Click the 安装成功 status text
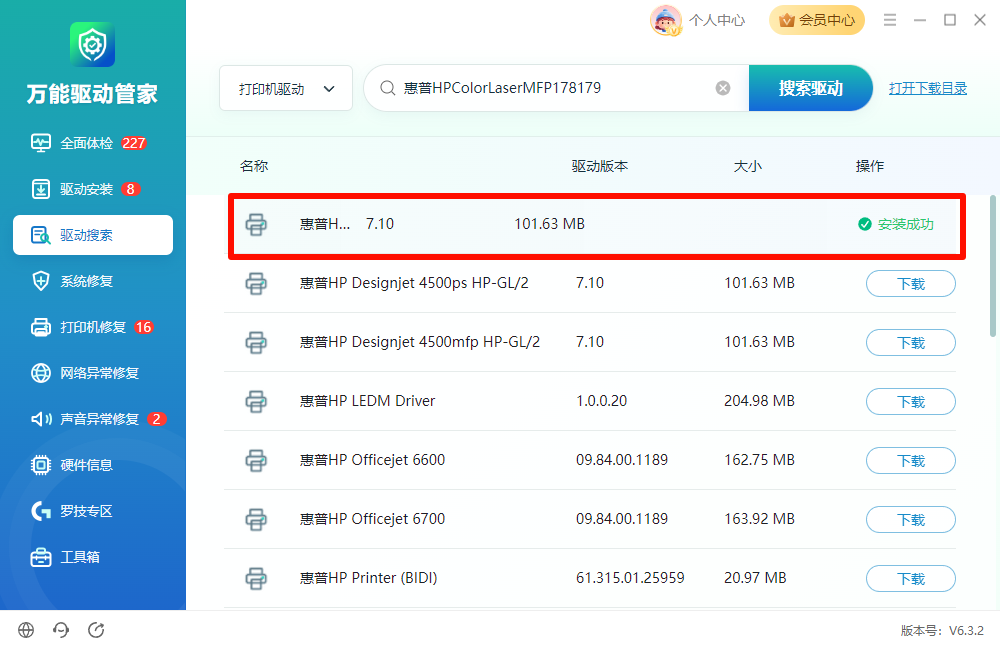 point(906,224)
